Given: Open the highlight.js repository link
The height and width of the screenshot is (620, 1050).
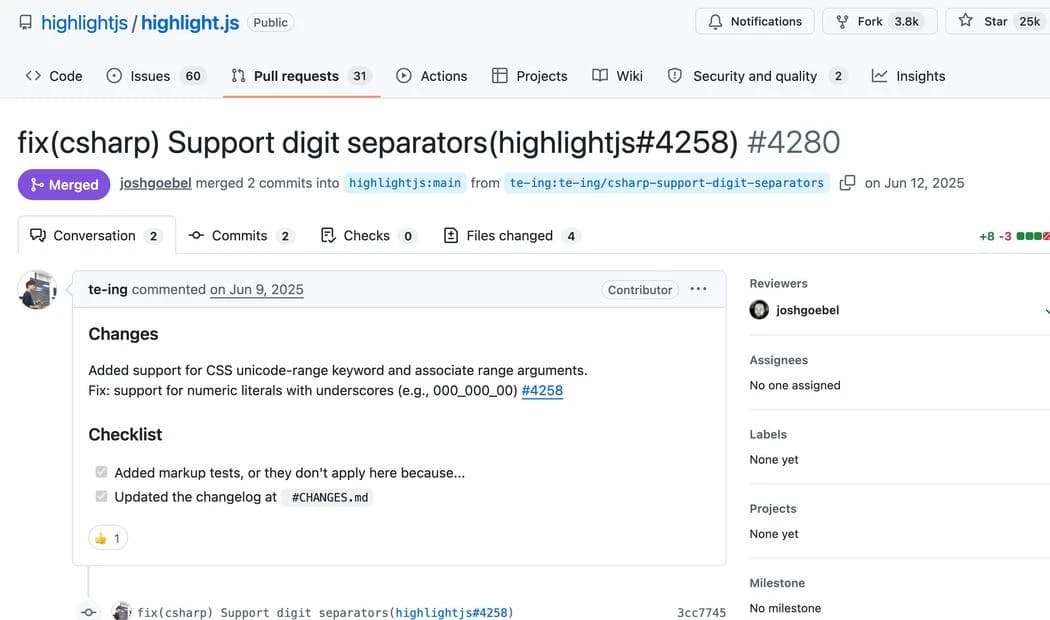Looking at the screenshot, I should click(x=190, y=23).
